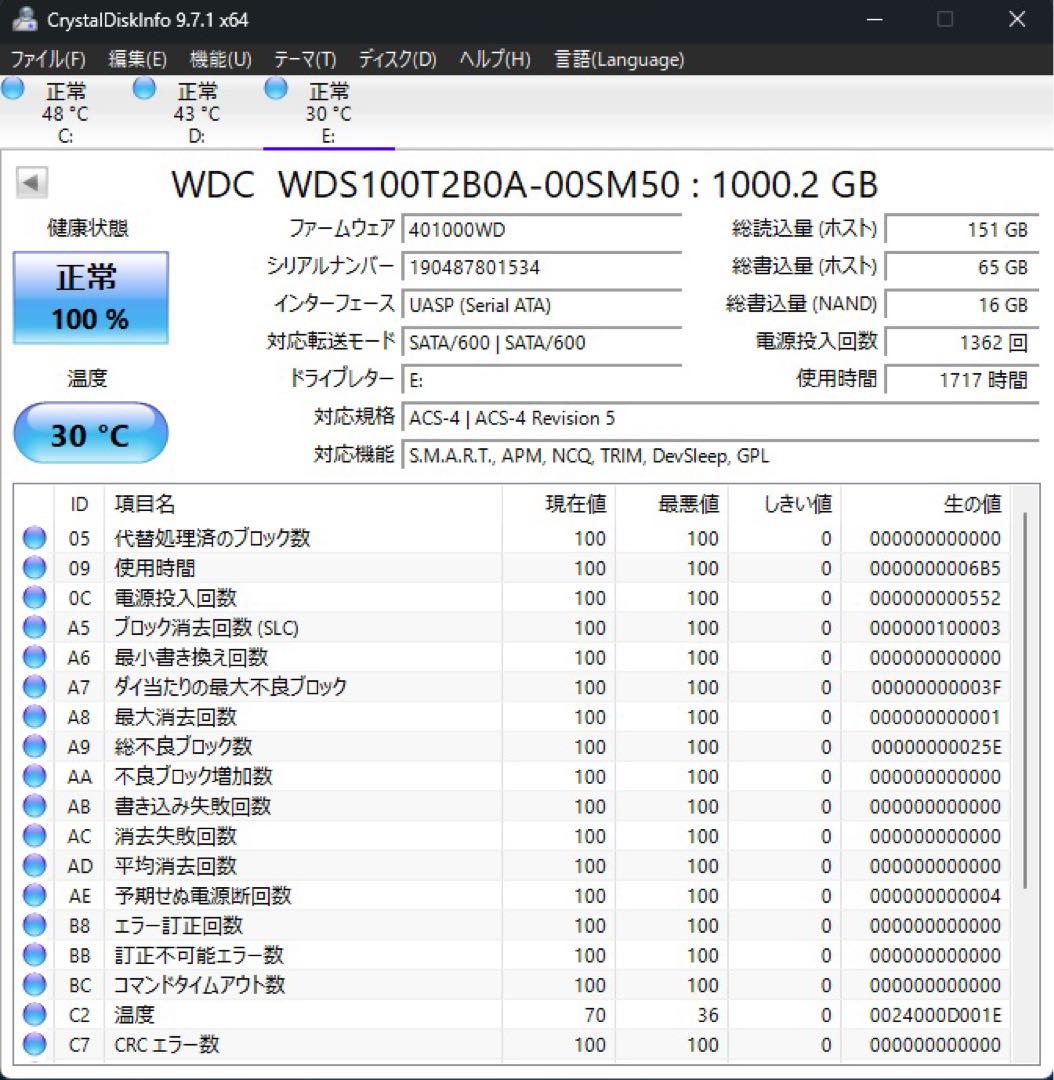Click the status lamp beside CRC エラー数
Image resolution: width=1054 pixels, height=1080 pixels.
click(x=33, y=1045)
